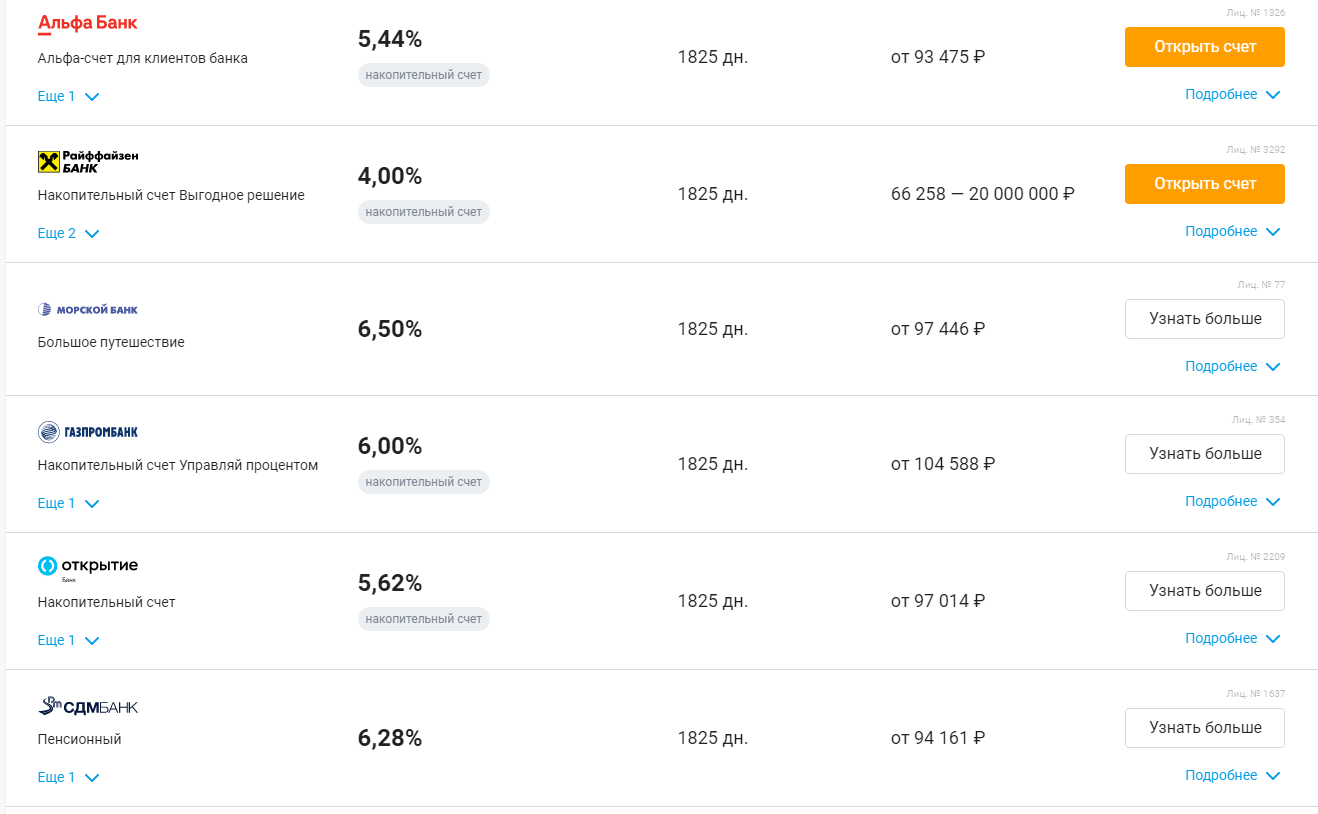The height and width of the screenshot is (814, 1318).
Task: Open 'Большое путешествие' deposit name
Action: [111, 343]
